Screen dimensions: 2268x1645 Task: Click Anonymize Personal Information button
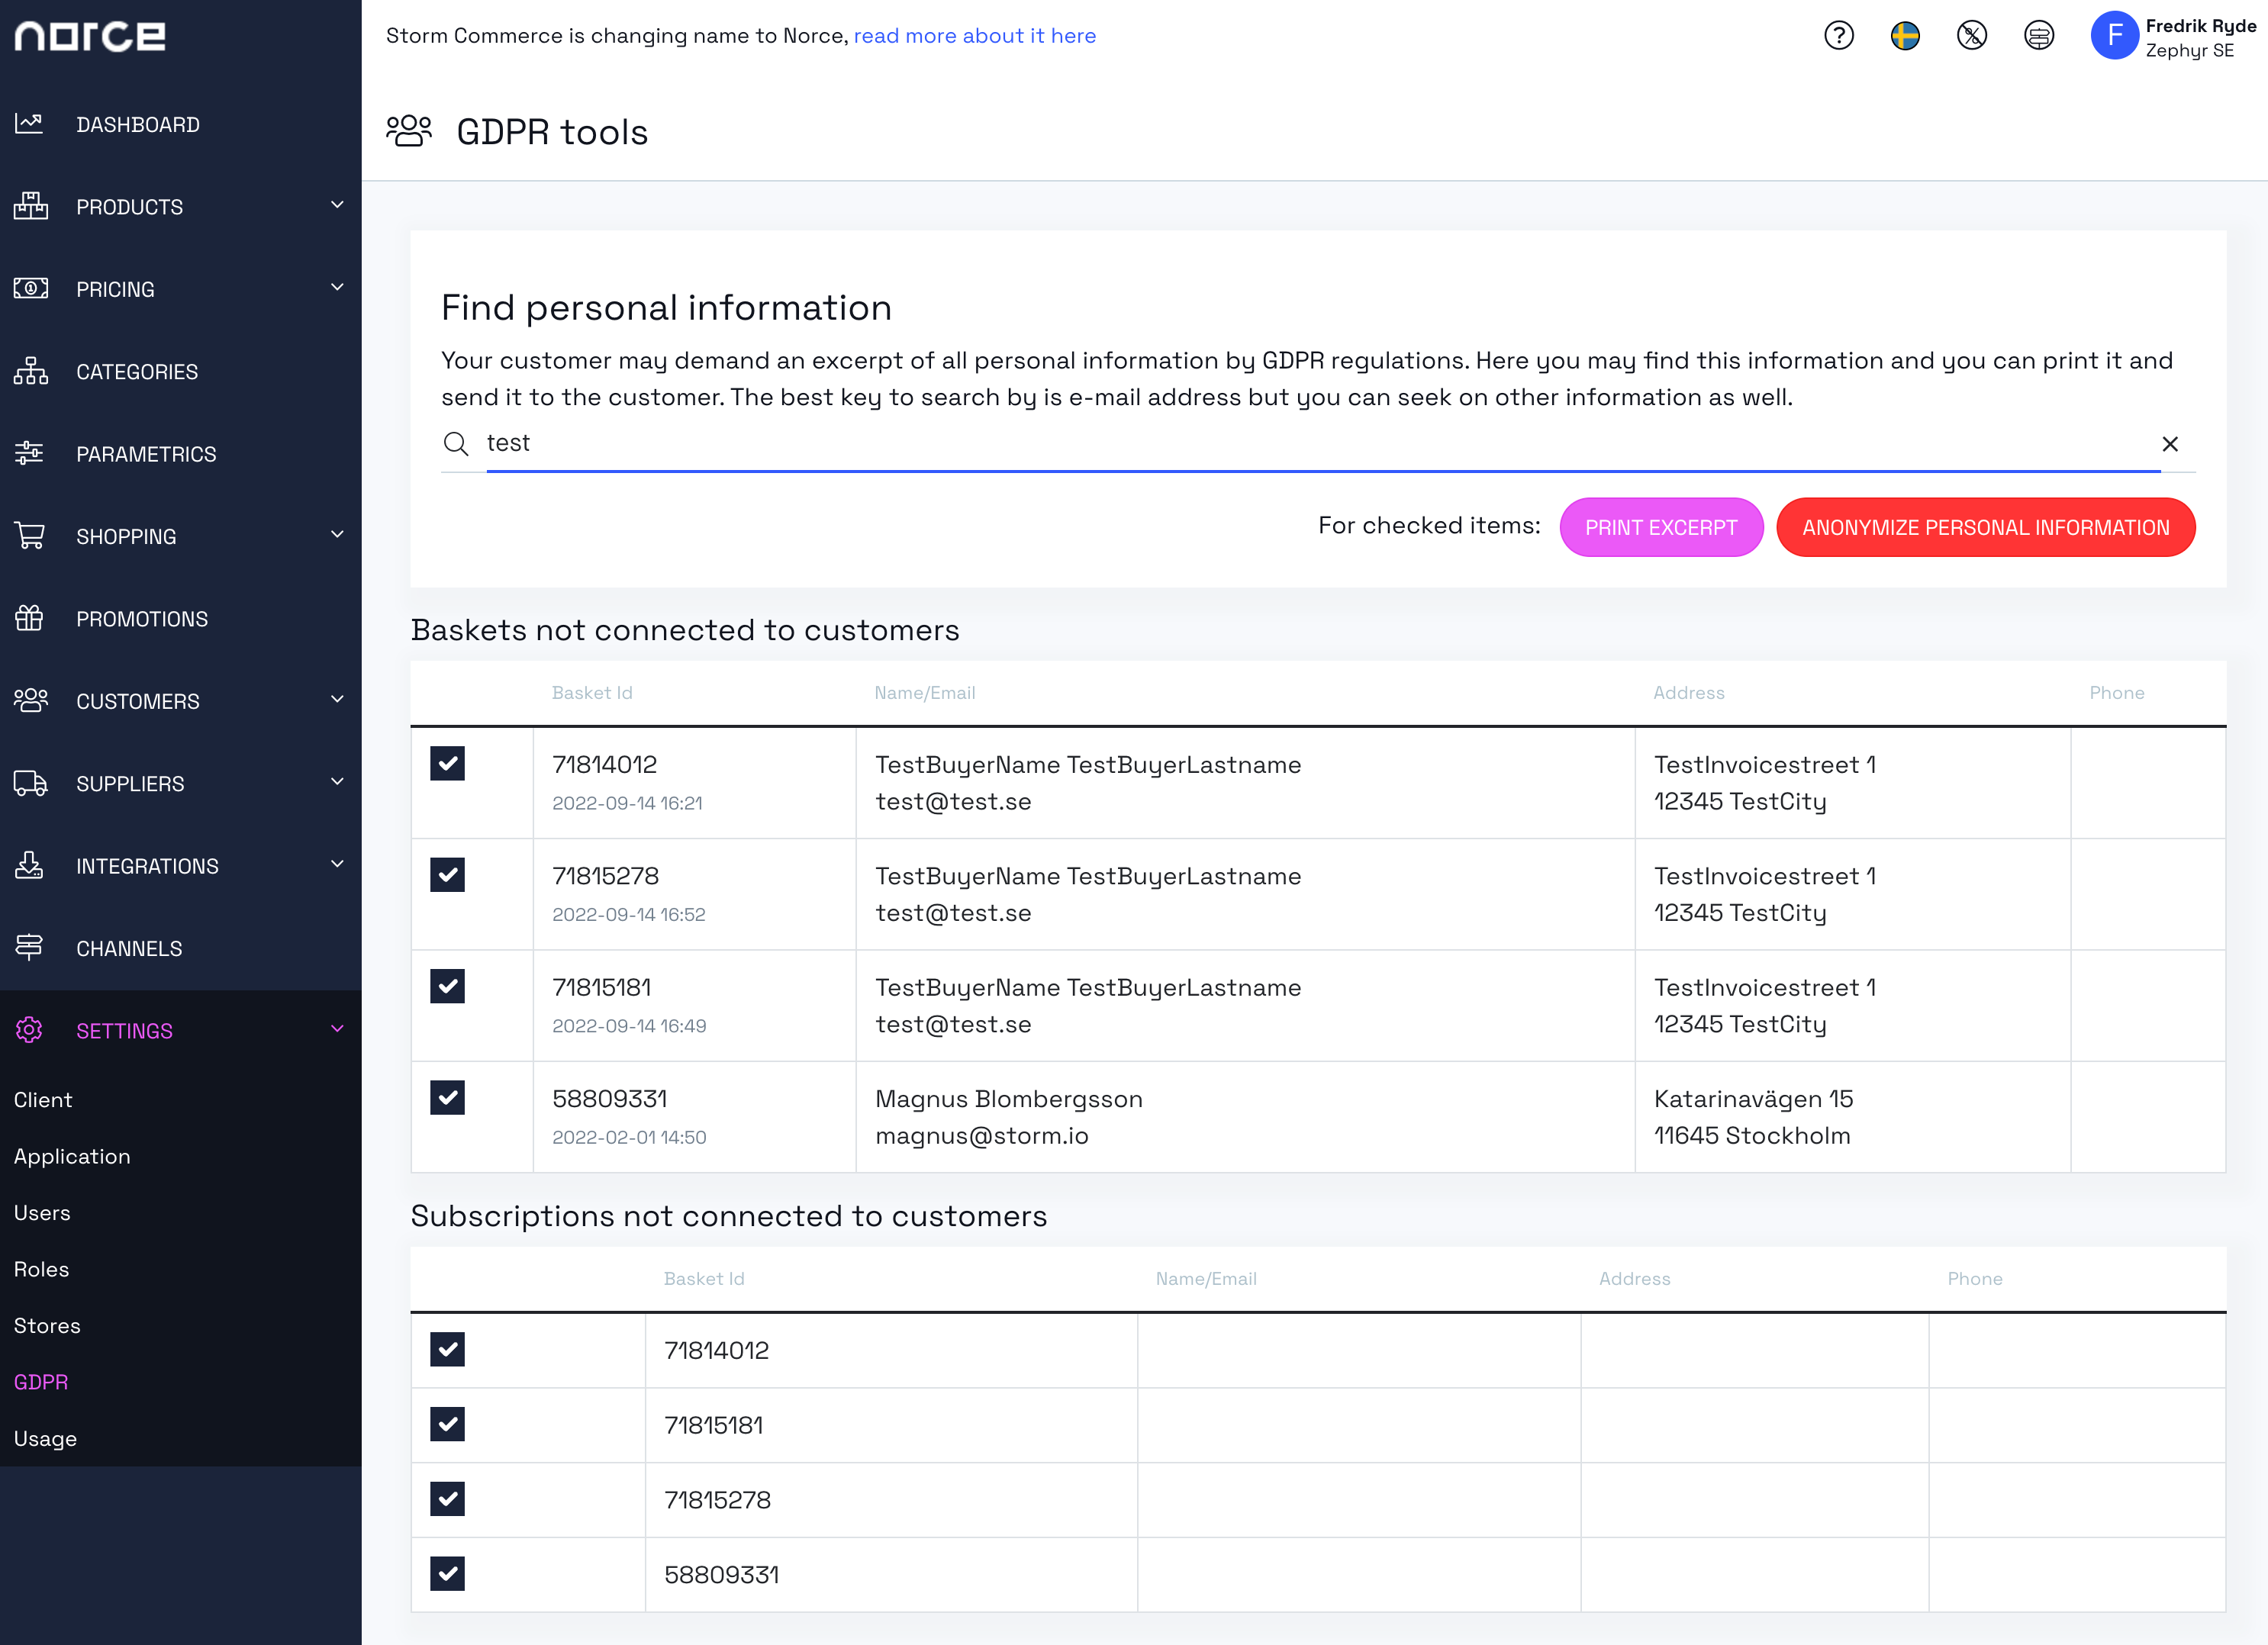(1985, 527)
